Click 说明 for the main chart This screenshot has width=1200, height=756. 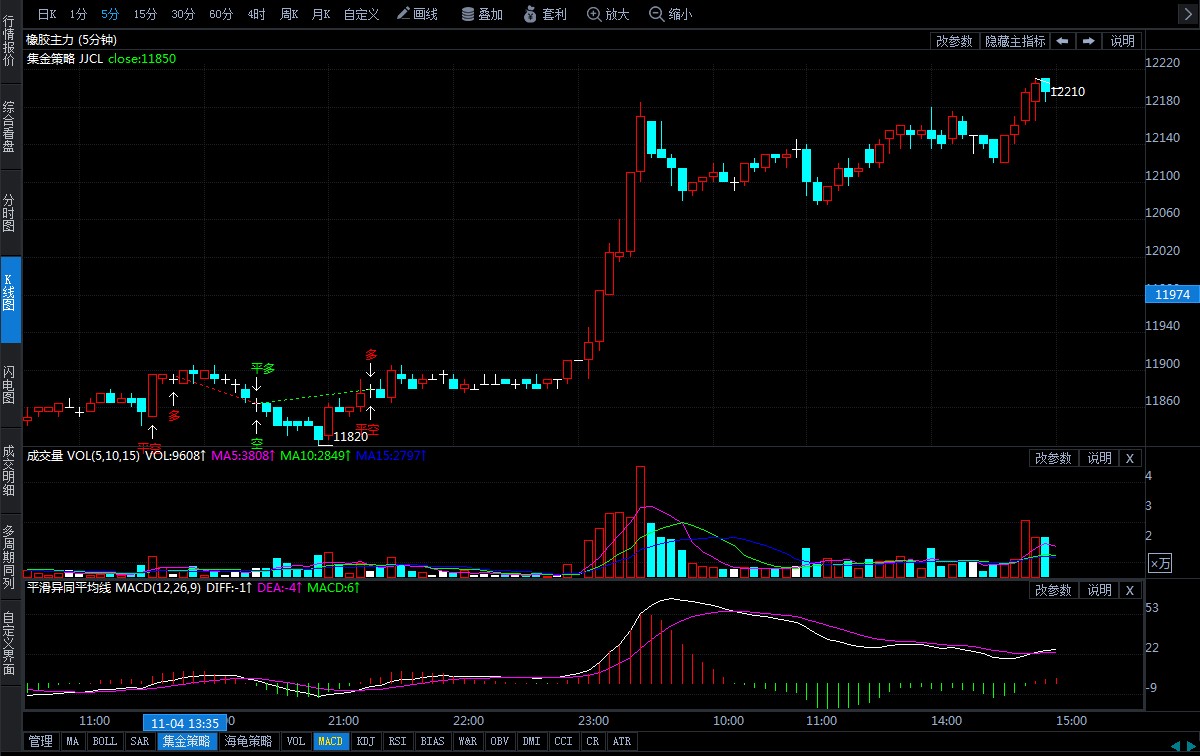pyautogui.click(x=1122, y=41)
